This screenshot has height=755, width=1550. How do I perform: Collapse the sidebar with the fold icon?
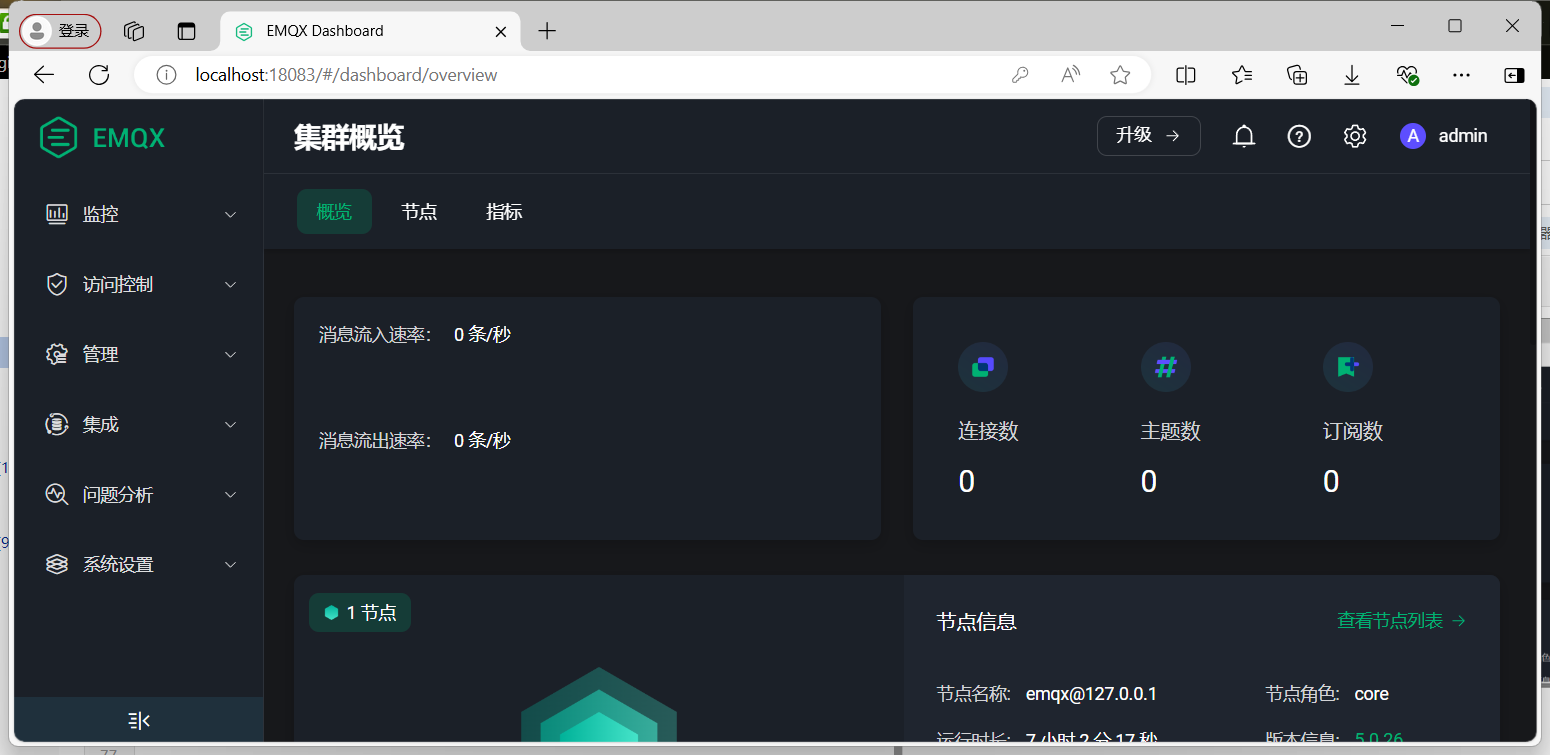pyautogui.click(x=139, y=720)
